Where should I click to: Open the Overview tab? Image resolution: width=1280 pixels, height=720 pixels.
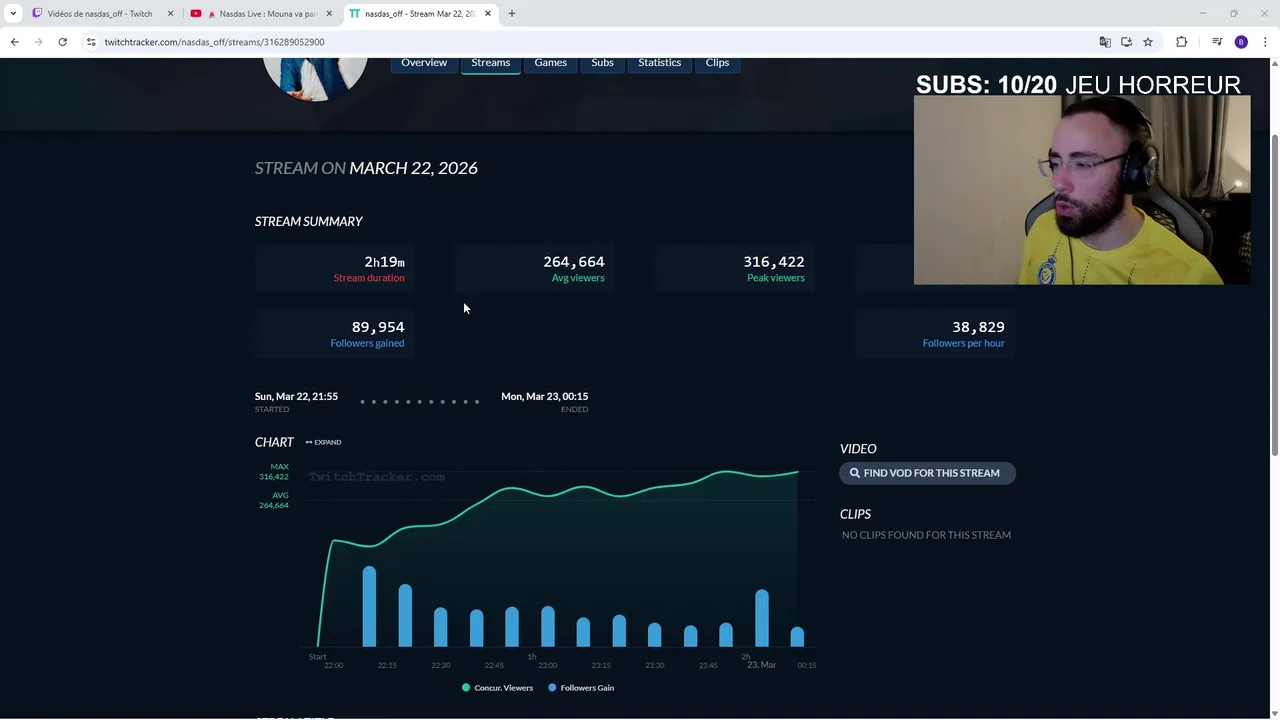click(424, 63)
